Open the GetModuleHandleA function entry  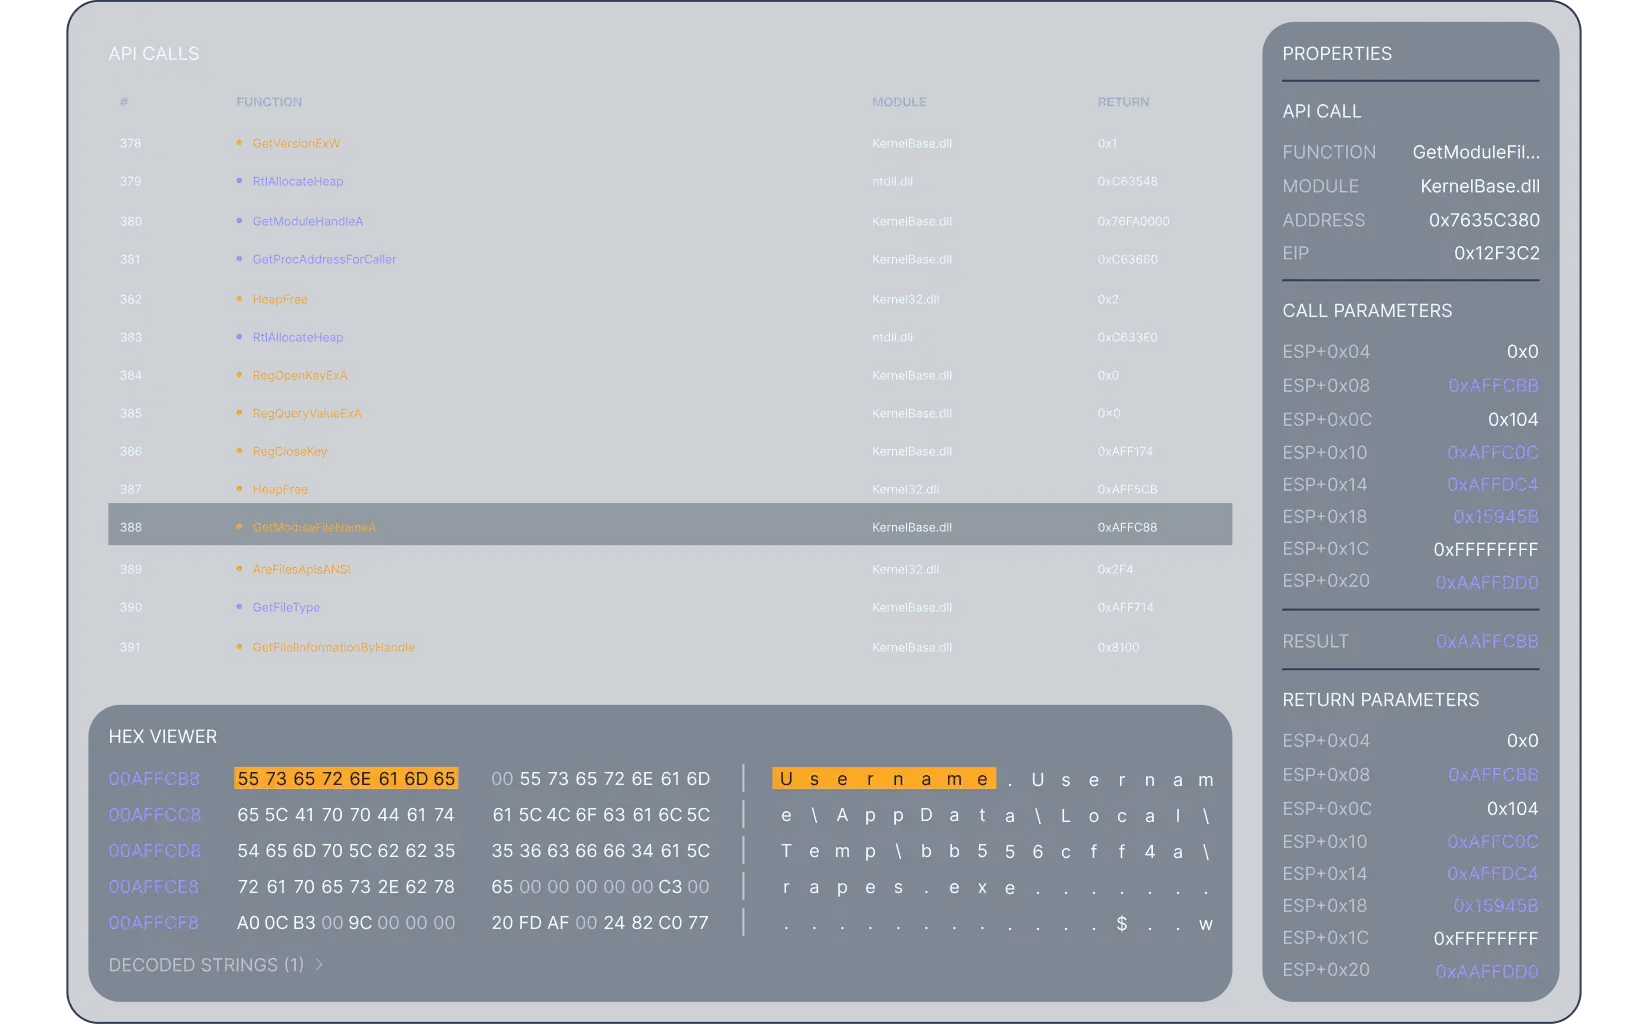click(307, 221)
